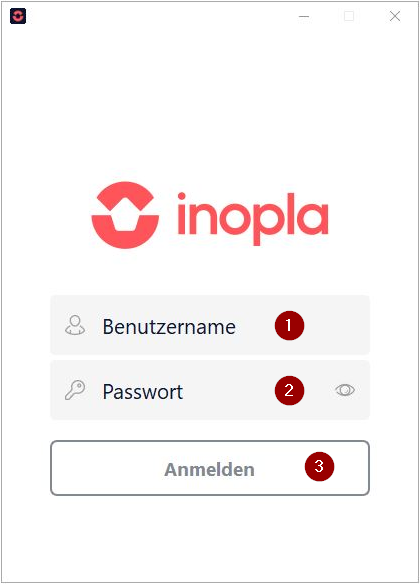
Task: Click the key icon beside Passwort
Action: 75,390
